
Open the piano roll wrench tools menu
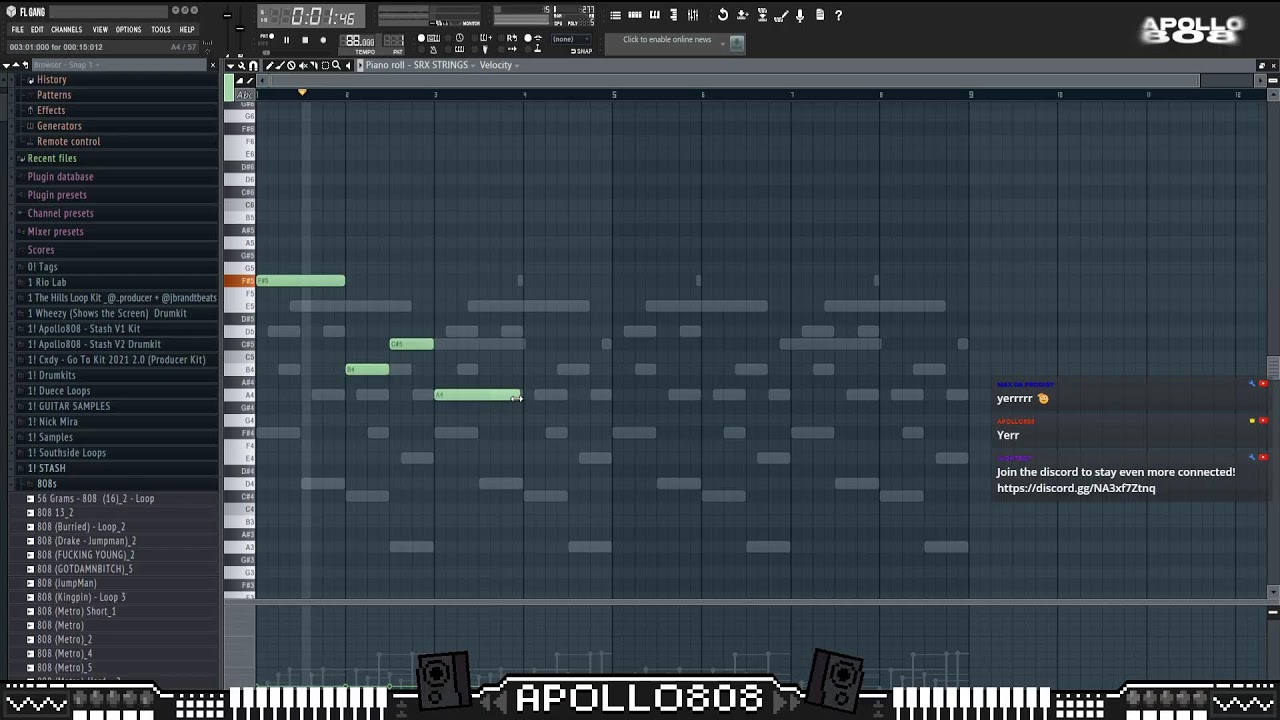coord(241,65)
